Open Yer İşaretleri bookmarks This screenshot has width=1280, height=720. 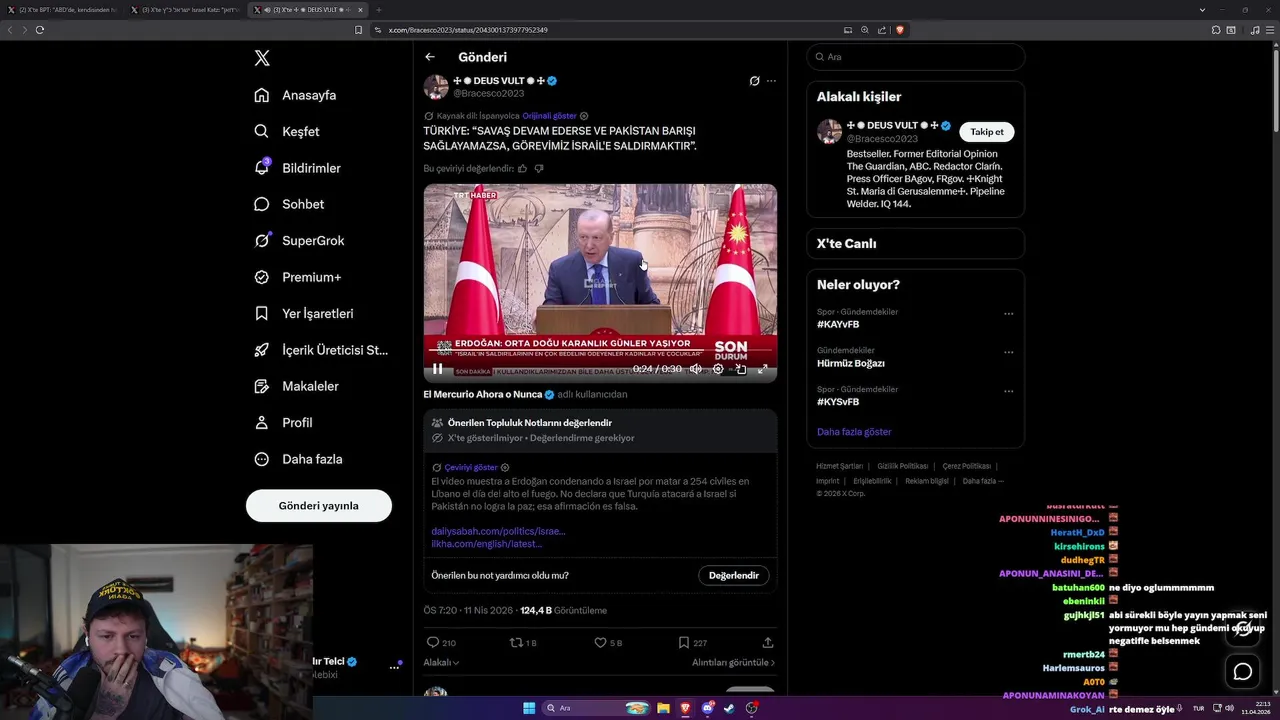click(304, 313)
